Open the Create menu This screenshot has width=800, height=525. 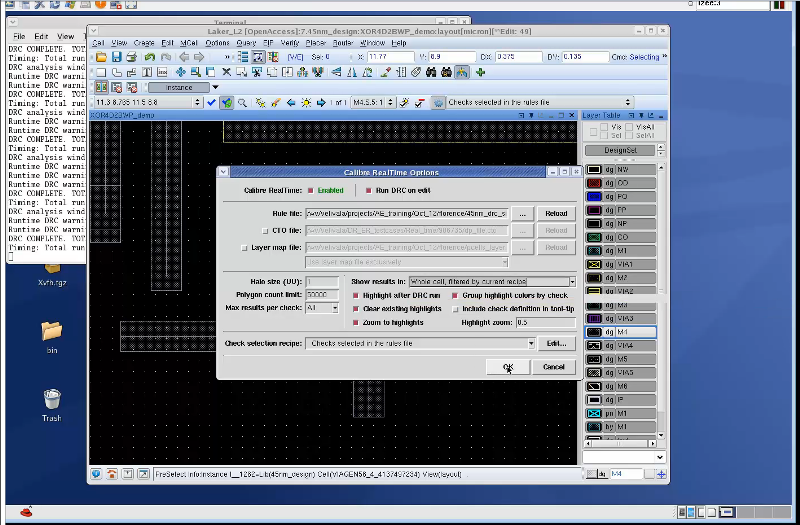click(x=144, y=43)
